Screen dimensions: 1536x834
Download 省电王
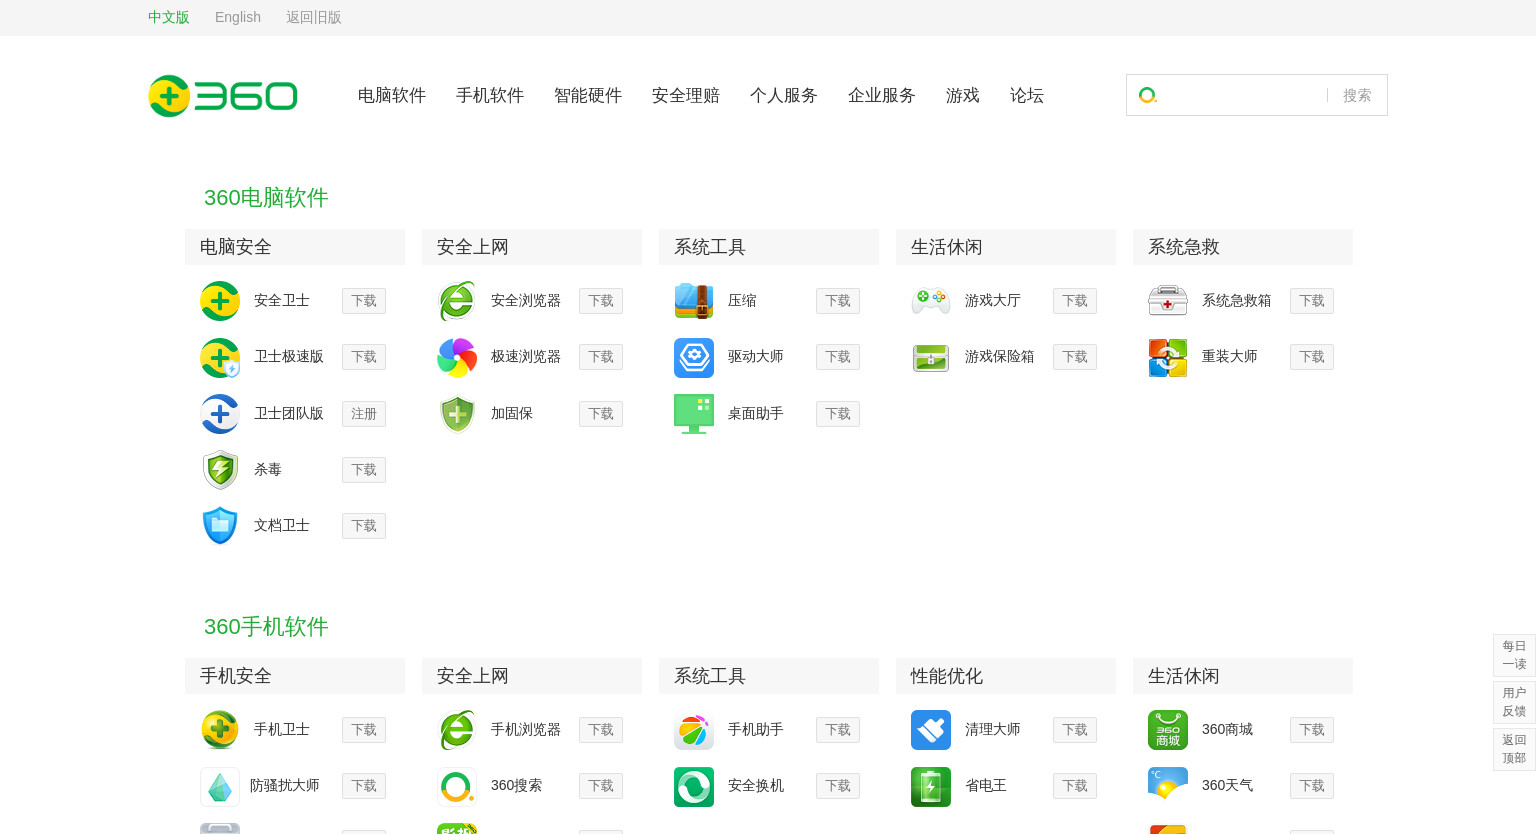click(x=1075, y=786)
